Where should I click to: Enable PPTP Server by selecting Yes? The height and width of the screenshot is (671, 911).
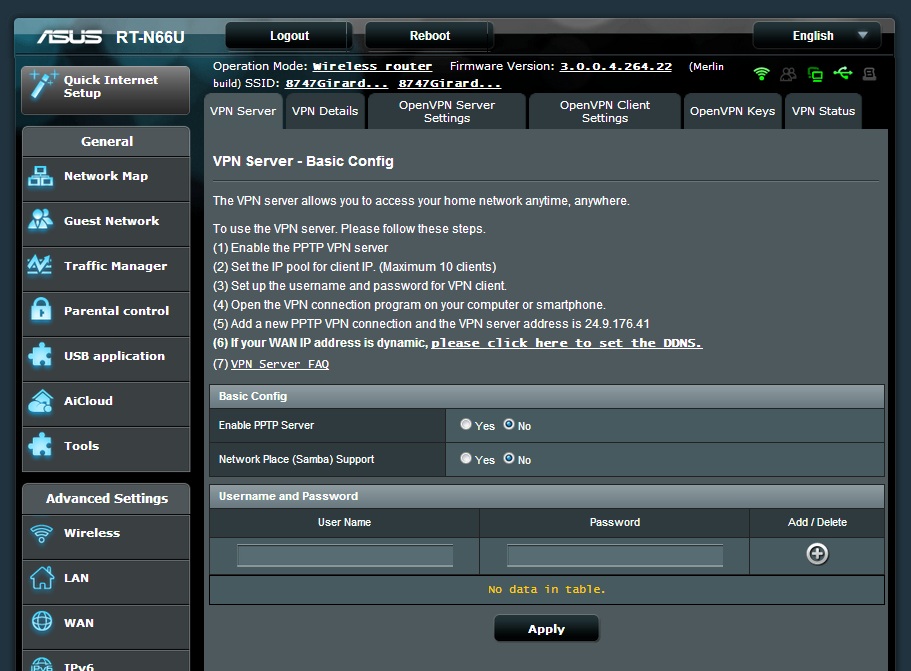(x=465, y=424)
